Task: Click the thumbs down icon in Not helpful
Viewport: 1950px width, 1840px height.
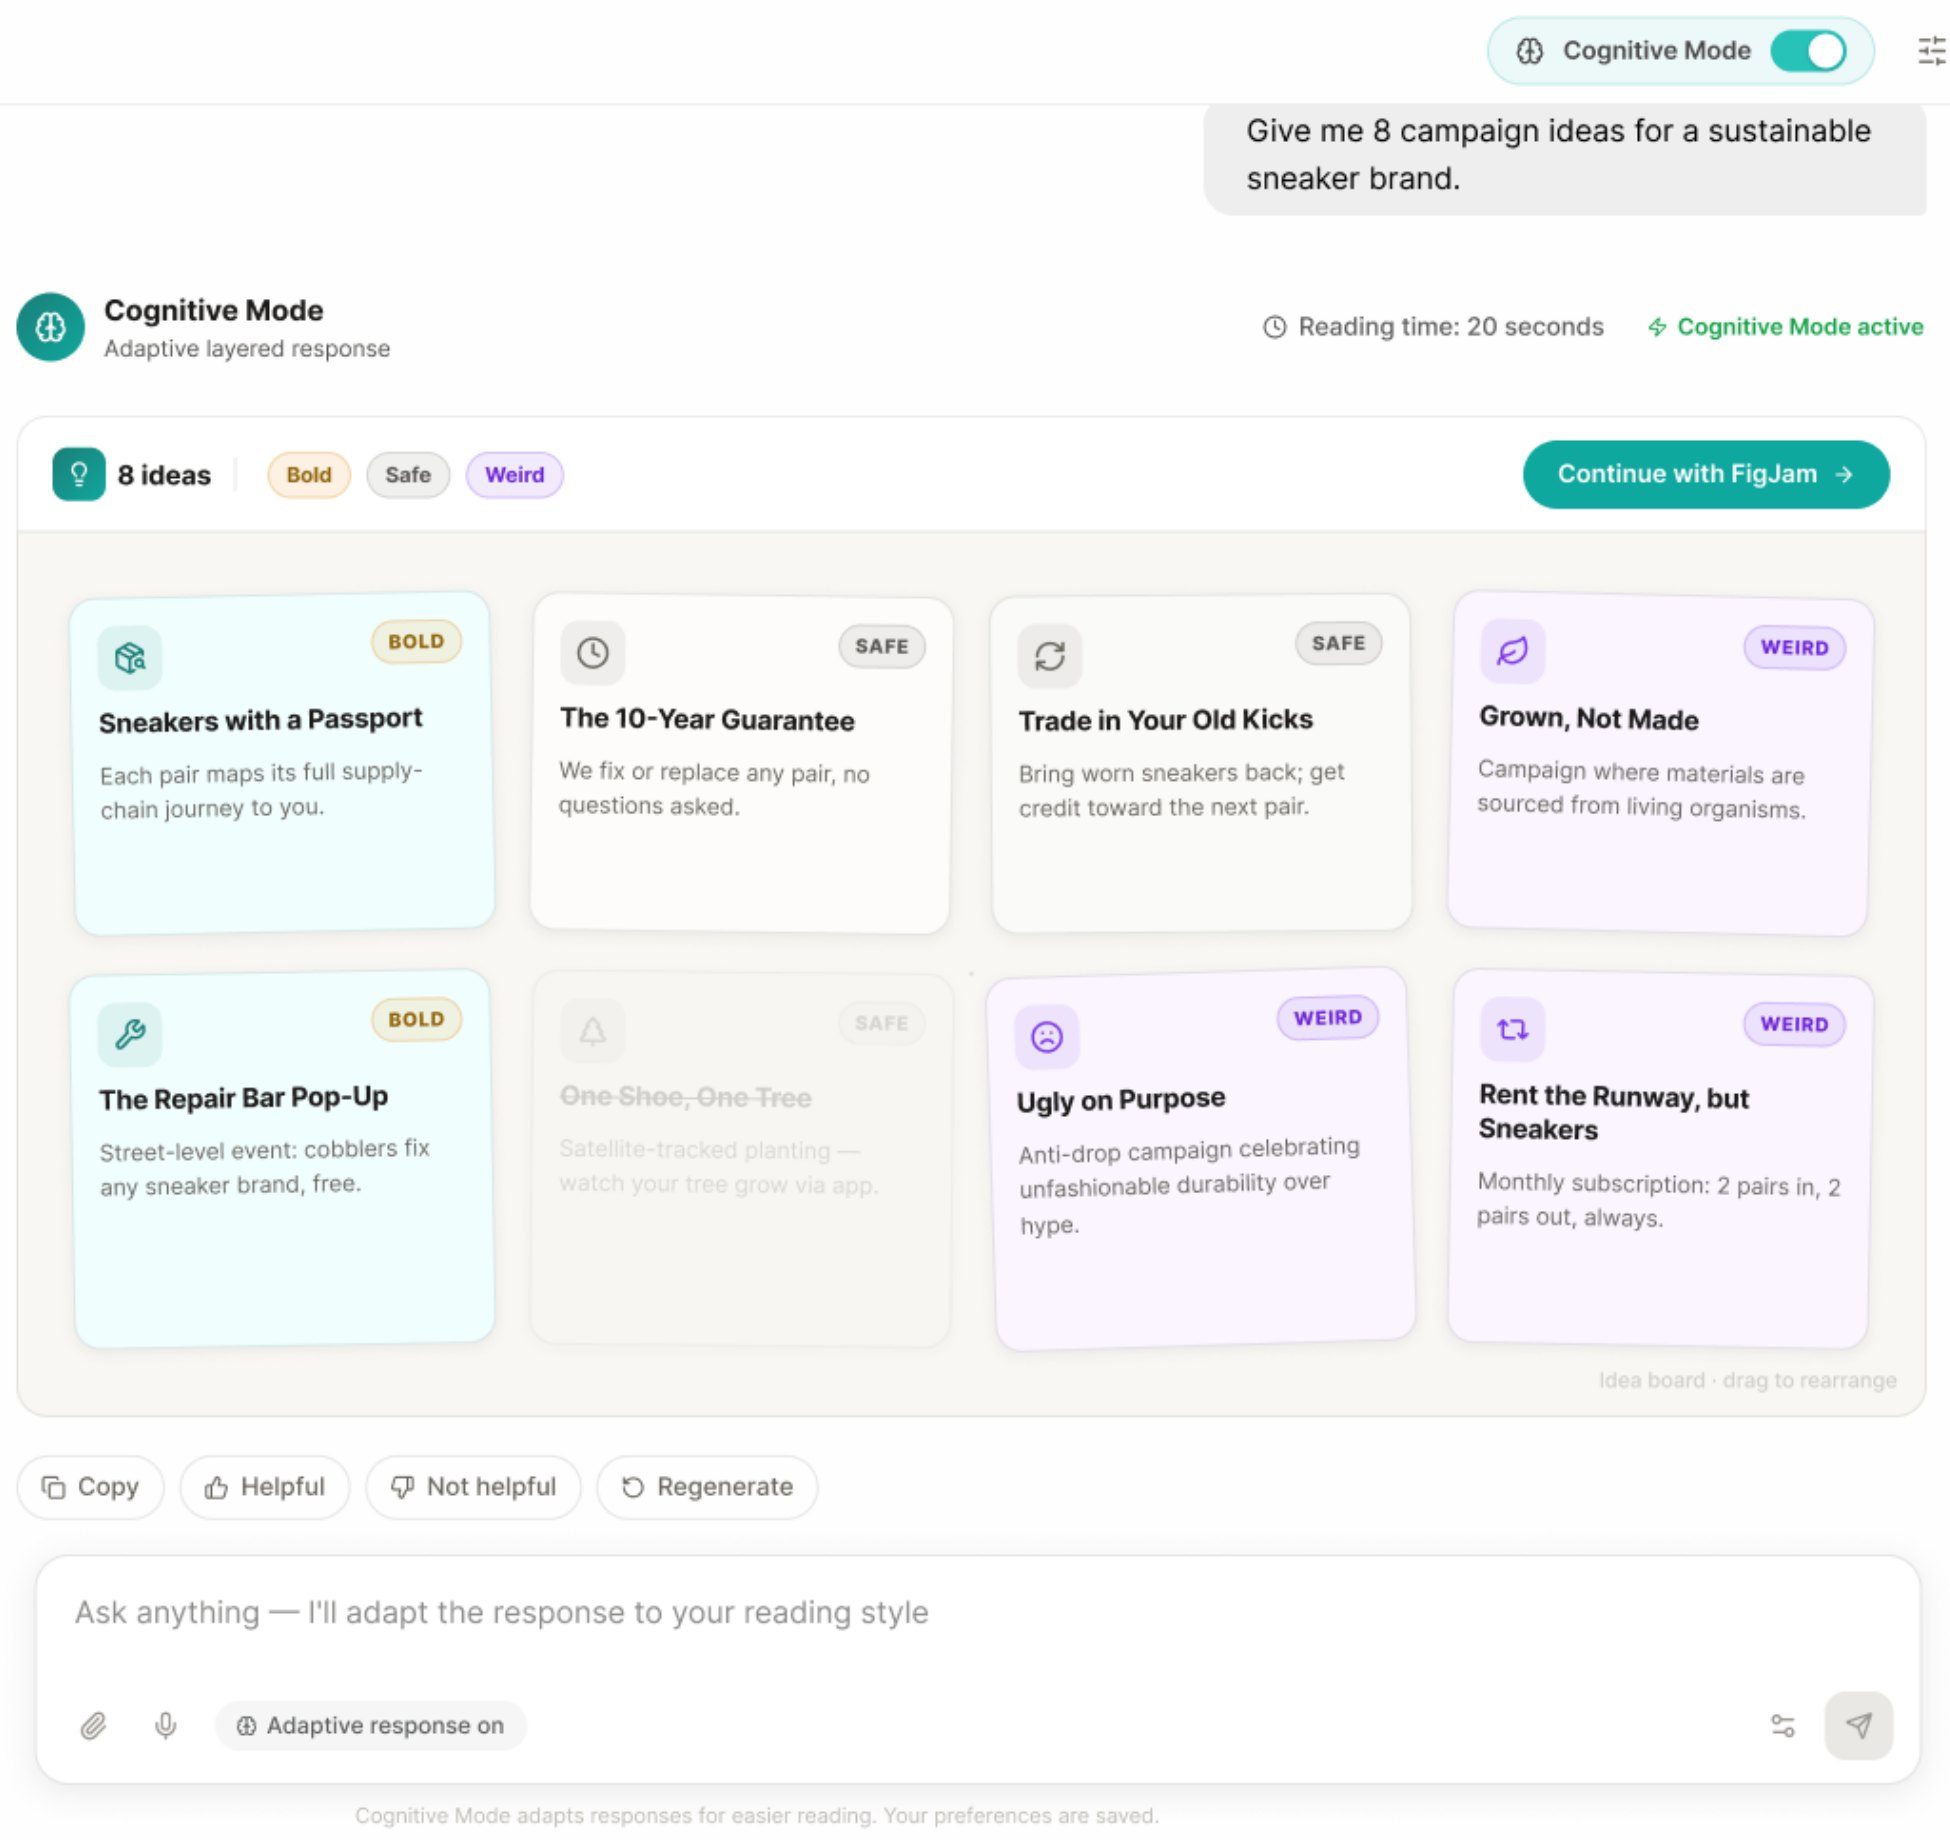Action: pyautogui.click(x=403, y=1488)
